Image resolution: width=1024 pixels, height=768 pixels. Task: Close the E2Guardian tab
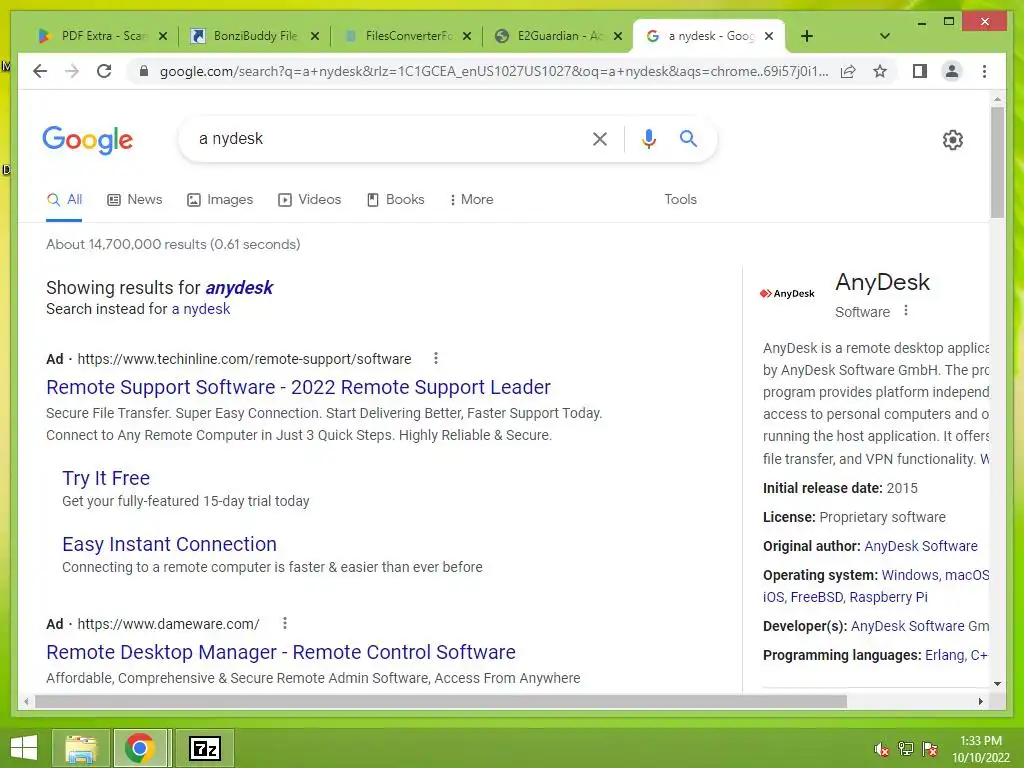point(618,36)
